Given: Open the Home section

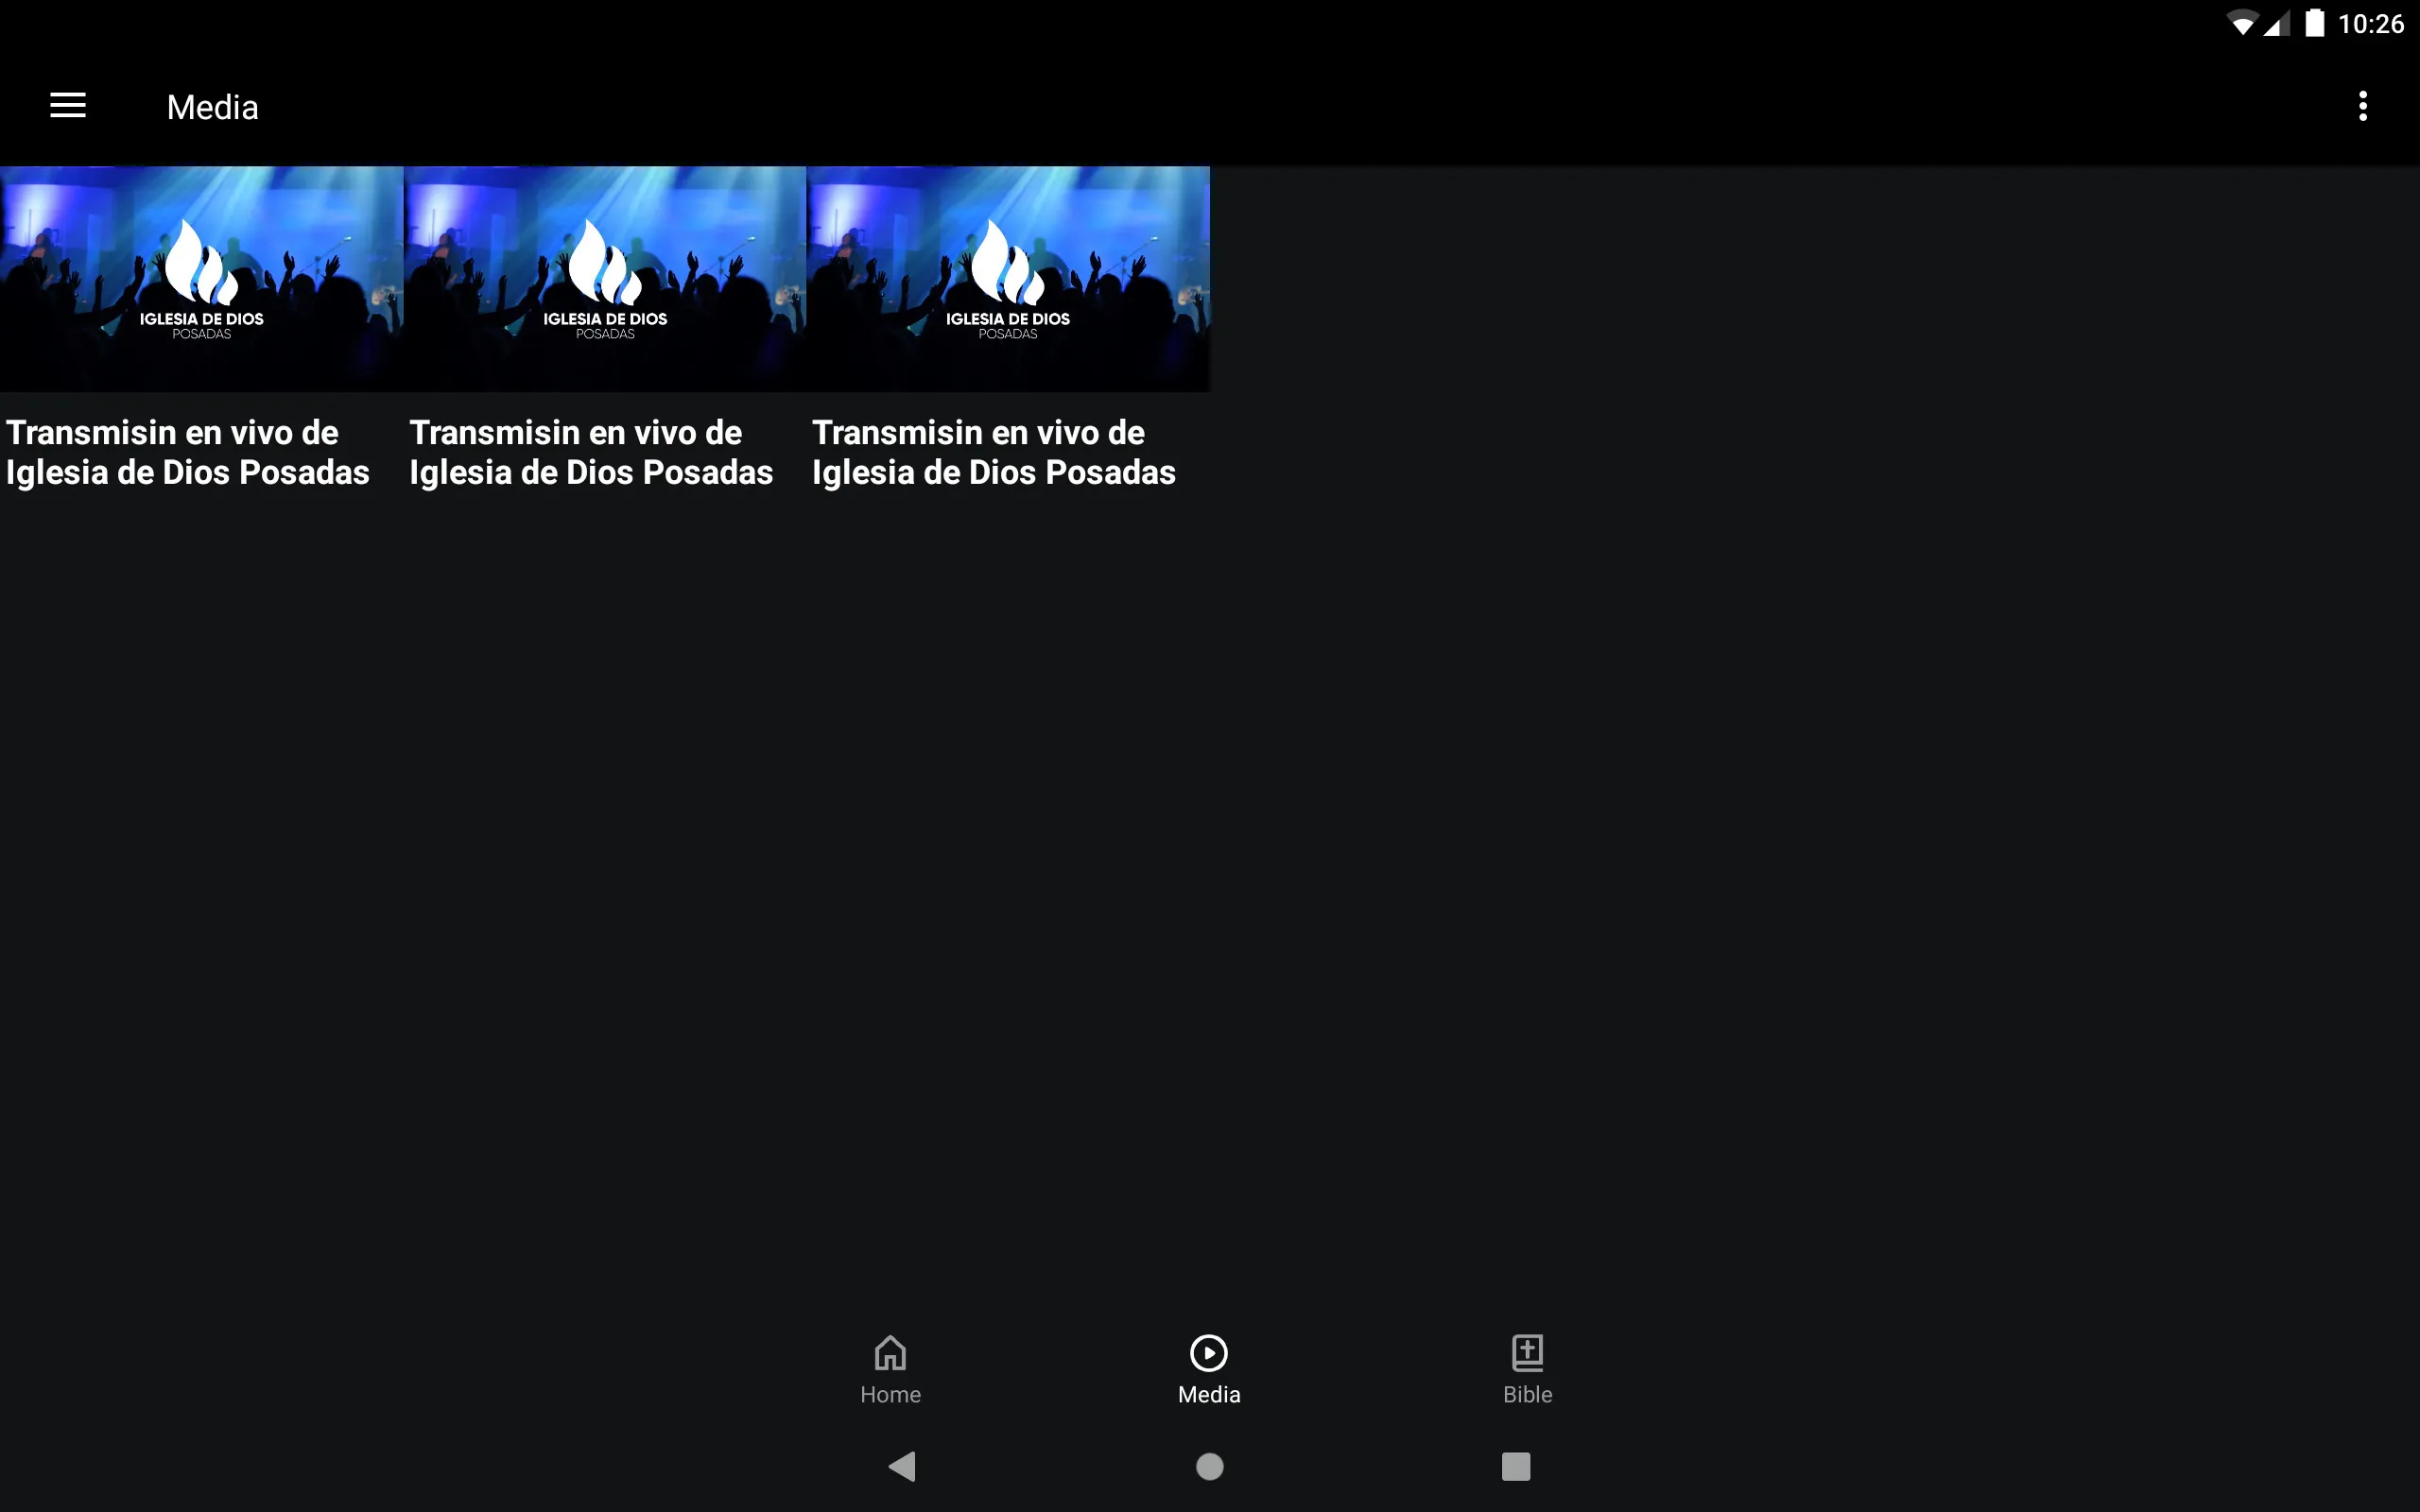Looking at the screenshot, I should tap(892, 1369).
